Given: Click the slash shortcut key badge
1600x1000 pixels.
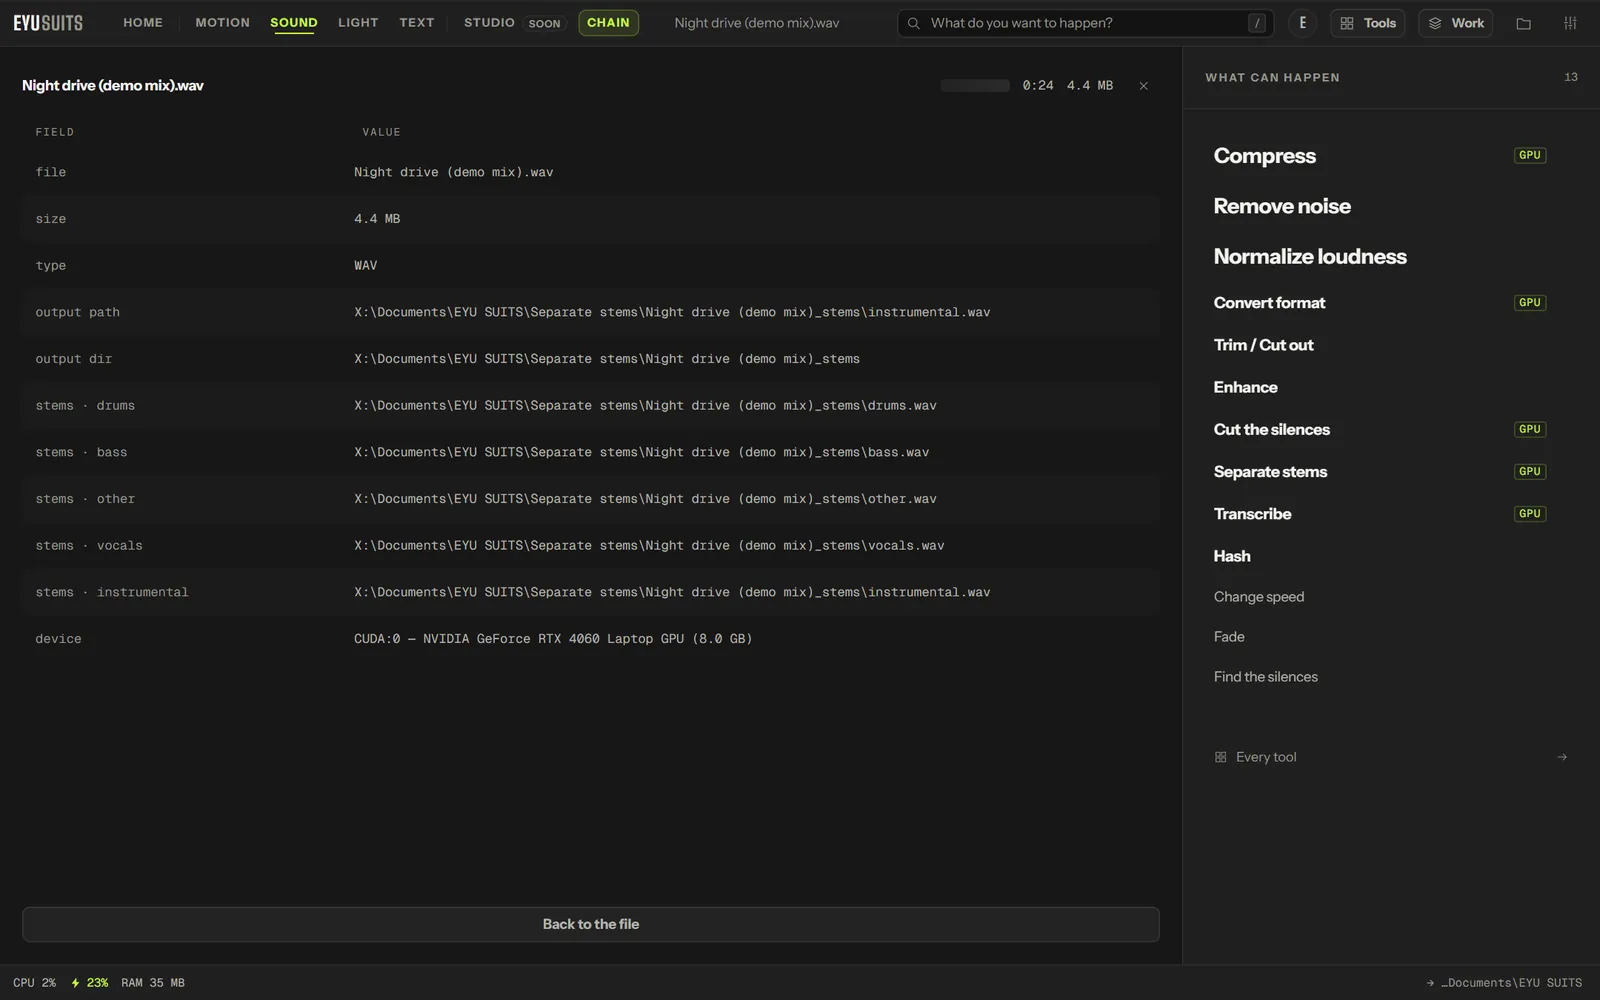Looking at the screenshot, I should tap(1256, 23).
